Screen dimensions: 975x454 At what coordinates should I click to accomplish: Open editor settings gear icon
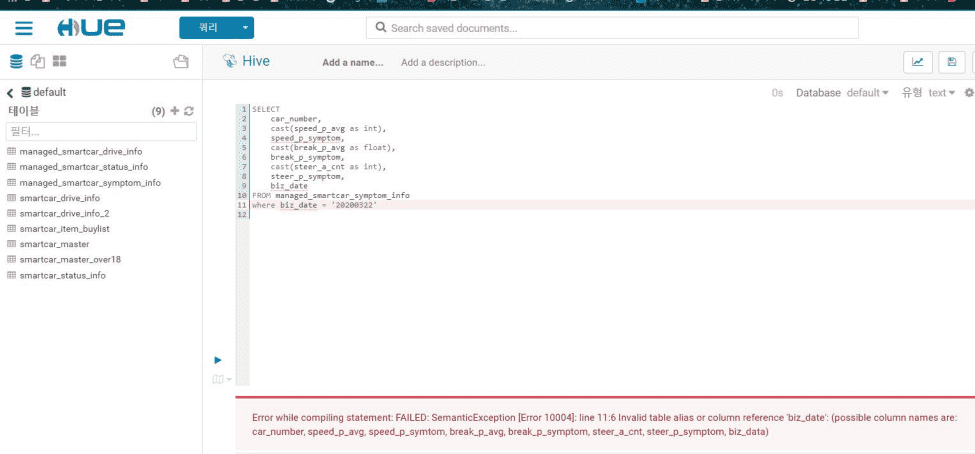pyautogui.click(x=968, y=93)
